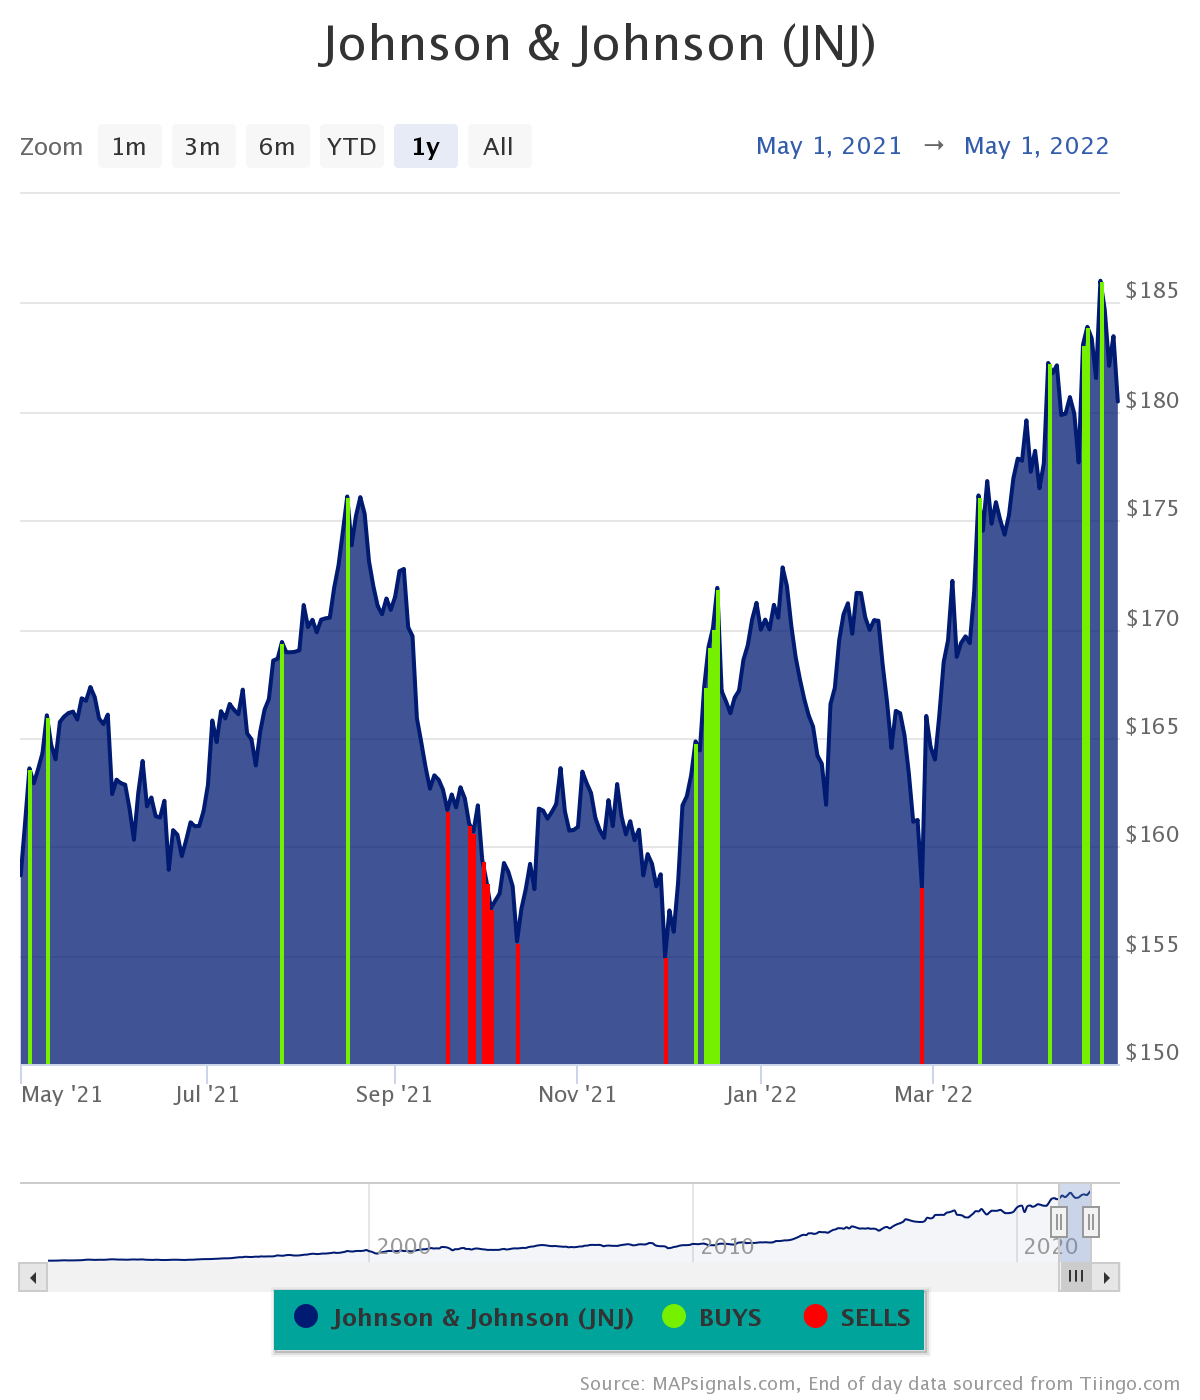Click the peak buy signal near $185

pyautogui.click(x=1101, y=672)
